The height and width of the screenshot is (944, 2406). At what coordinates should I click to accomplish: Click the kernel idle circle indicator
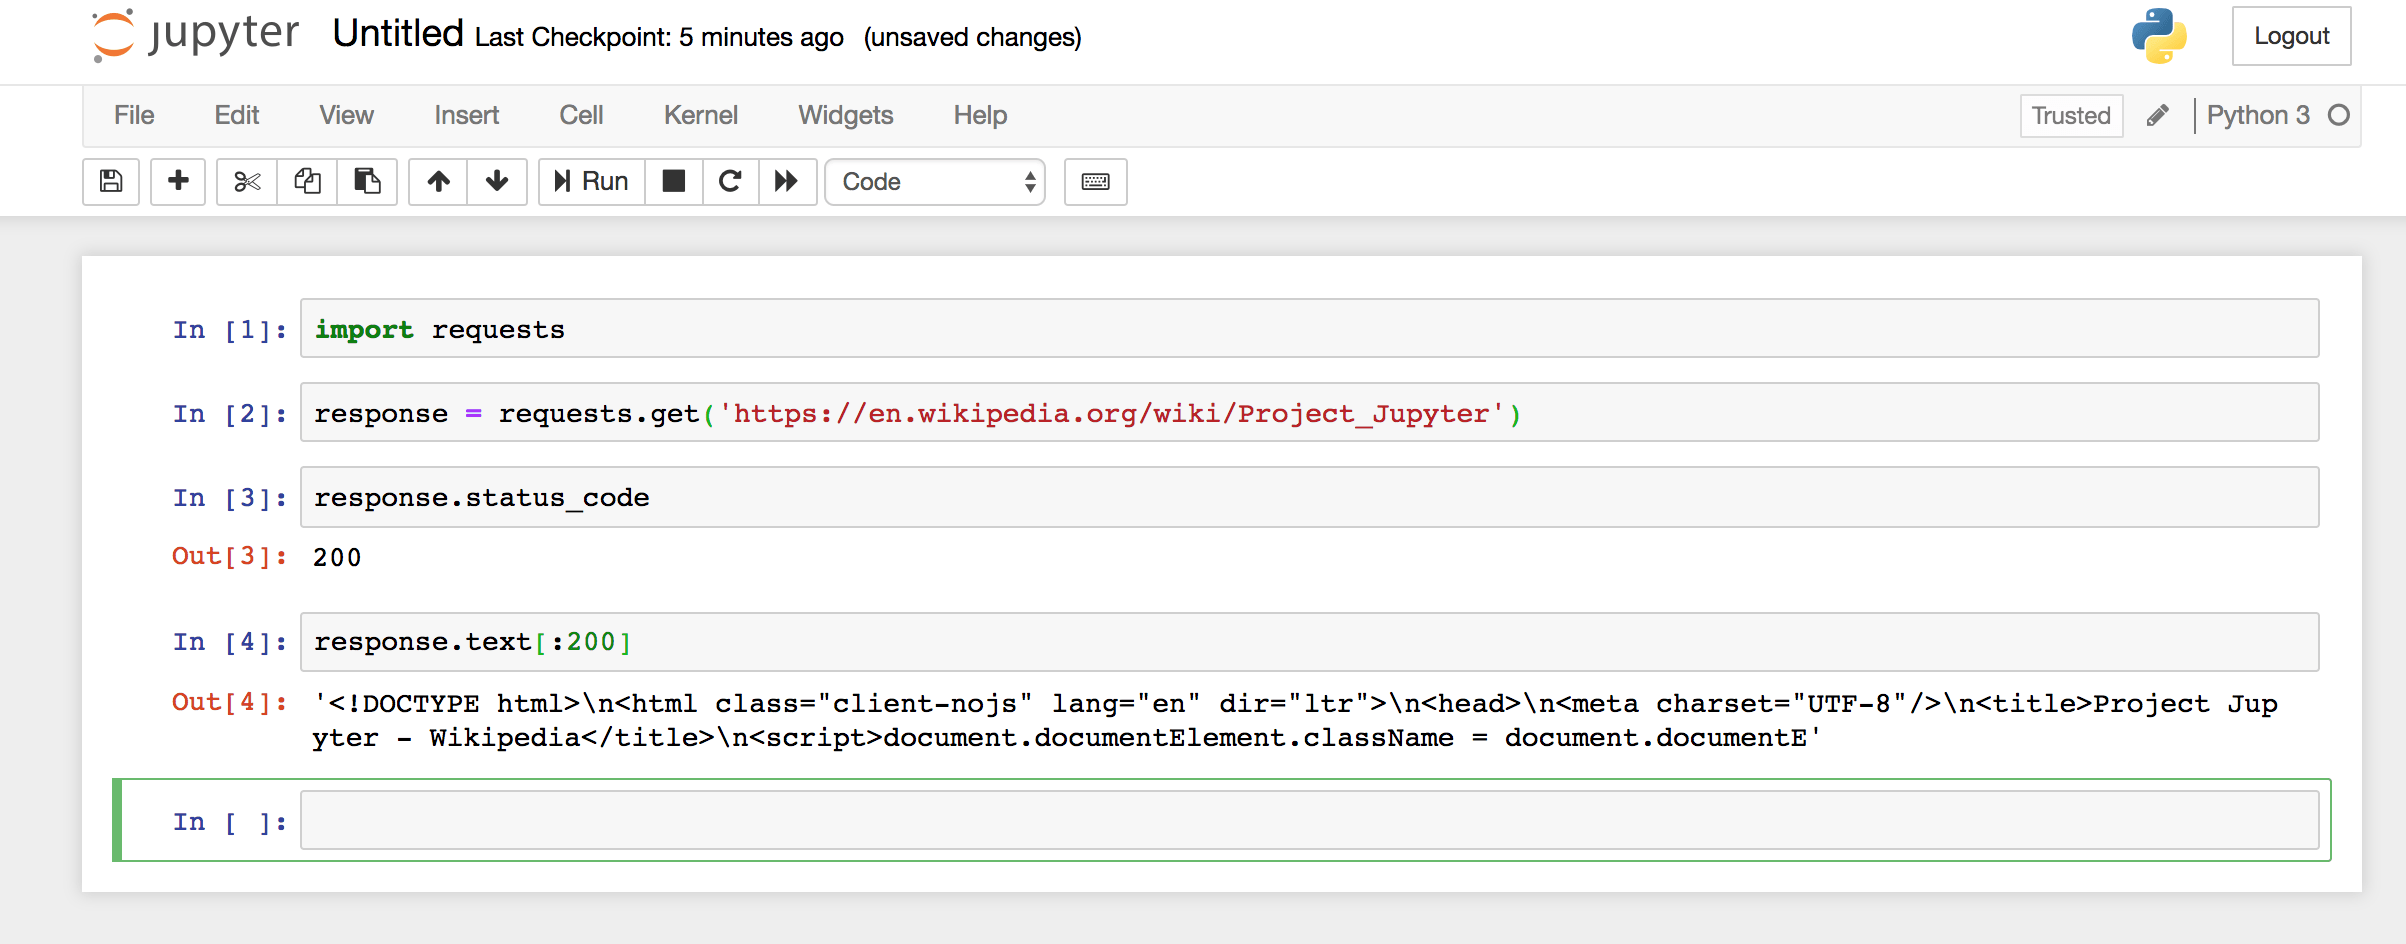point(2338,115)
